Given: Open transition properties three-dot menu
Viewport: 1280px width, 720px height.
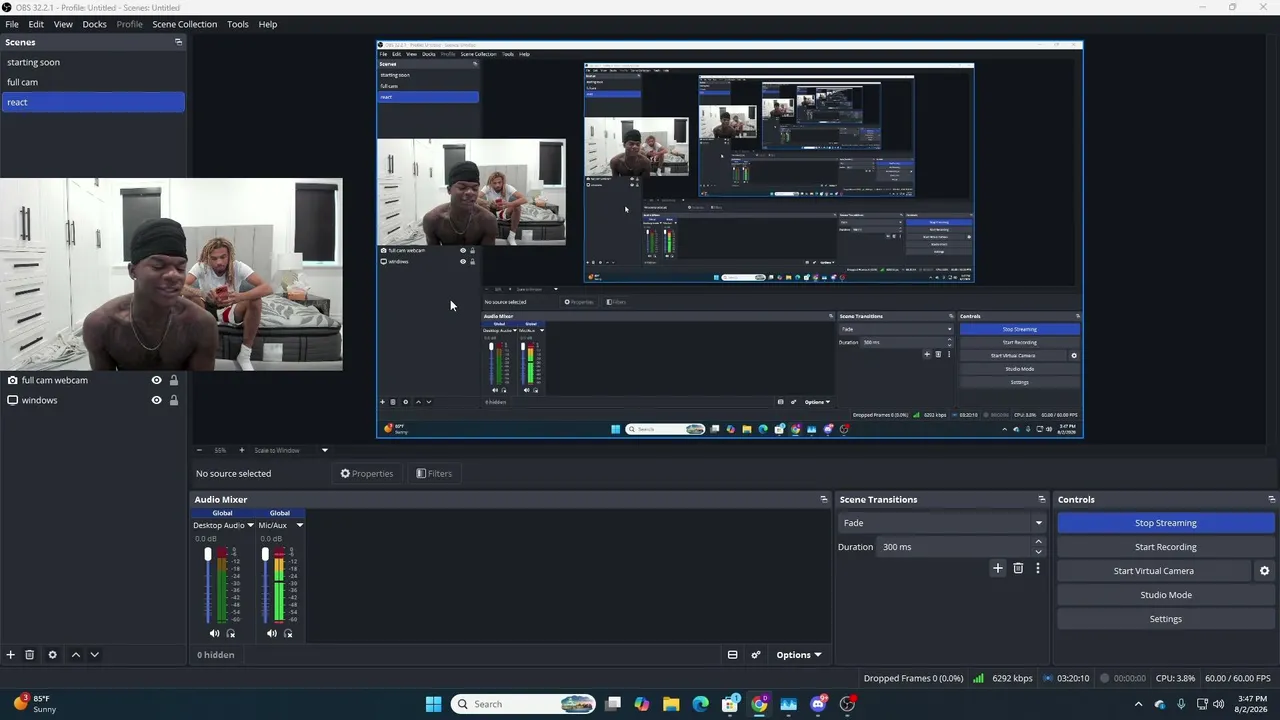Looking at the screenshot, I should (1038, 568).
